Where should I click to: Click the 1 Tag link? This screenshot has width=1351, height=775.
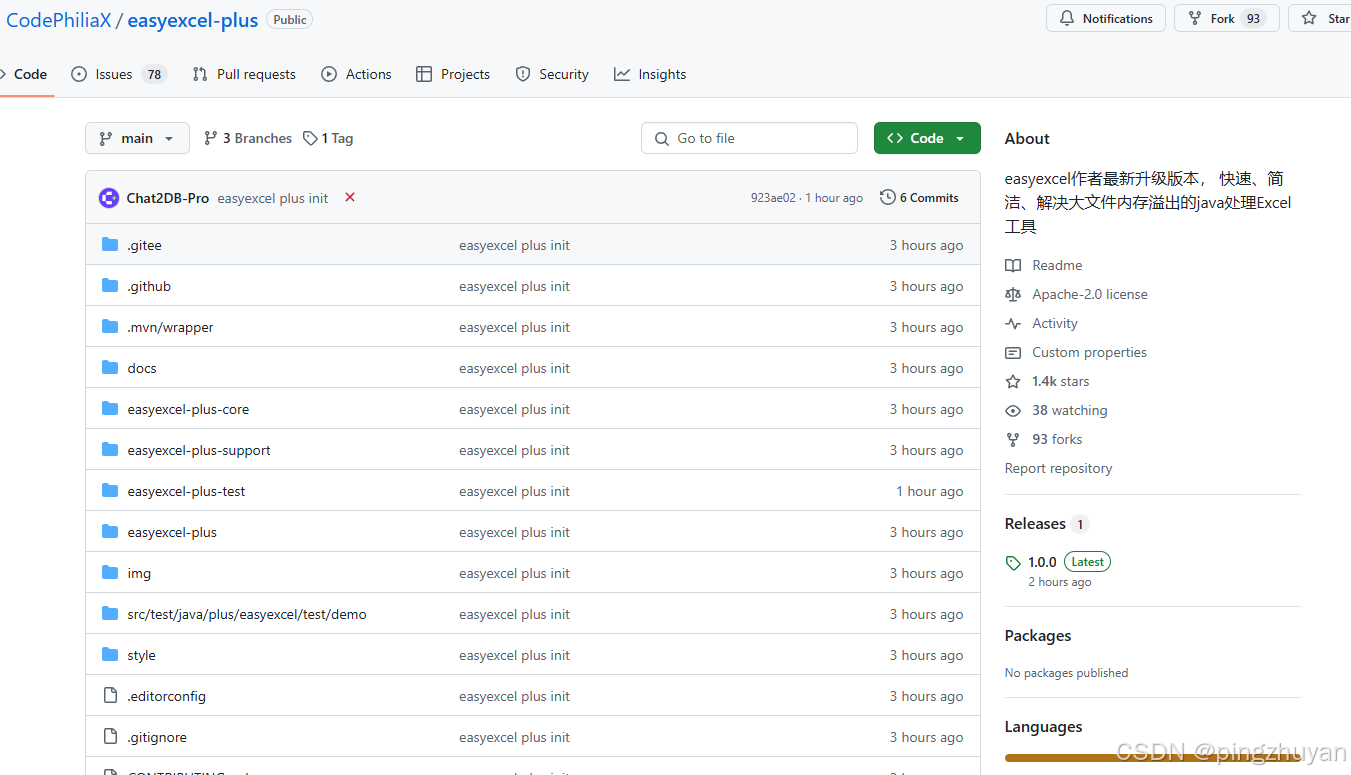tap(328, 138)
